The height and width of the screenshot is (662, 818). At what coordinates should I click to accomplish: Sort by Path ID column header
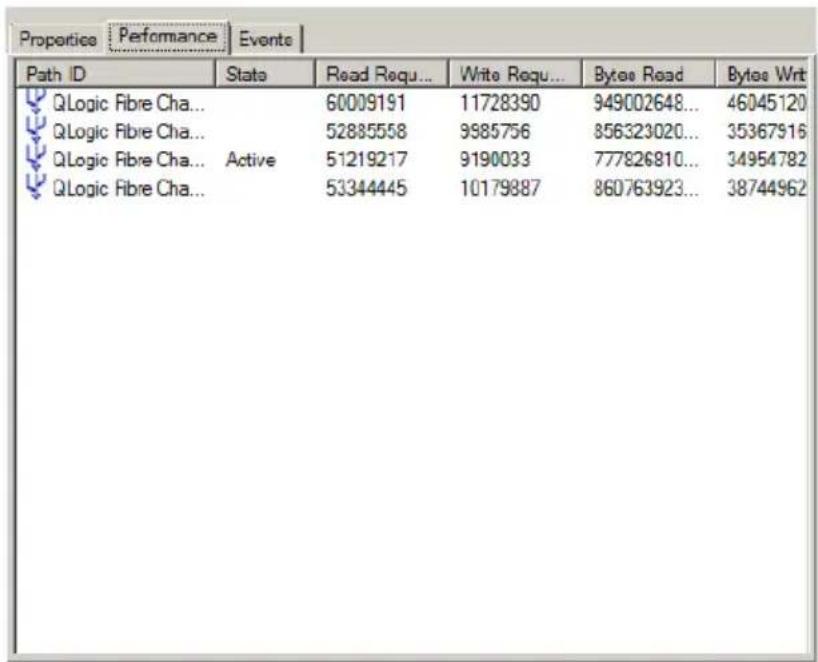(x=116, y=74)
